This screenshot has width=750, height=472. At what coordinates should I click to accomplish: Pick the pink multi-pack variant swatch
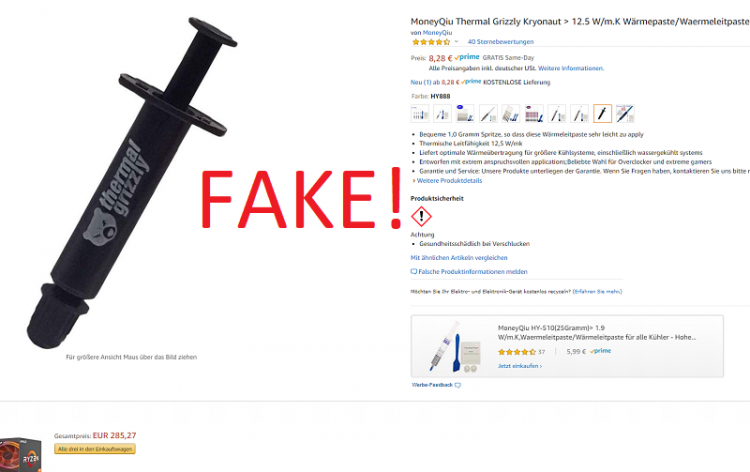533,114
